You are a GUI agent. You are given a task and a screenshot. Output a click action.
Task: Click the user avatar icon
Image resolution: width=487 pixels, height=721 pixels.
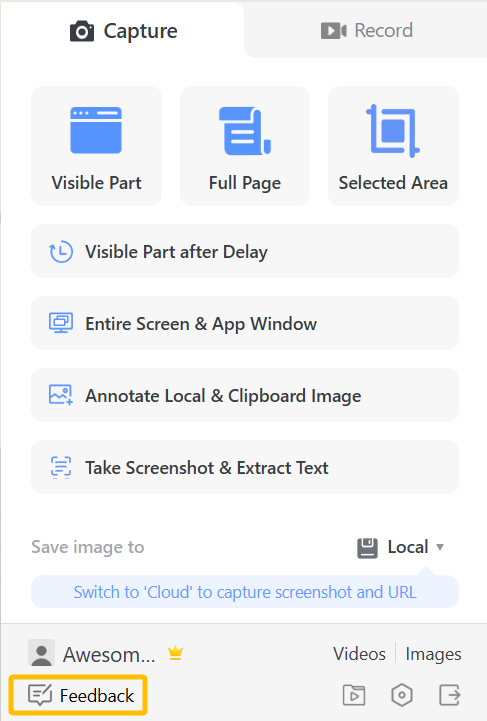point(41,653)
